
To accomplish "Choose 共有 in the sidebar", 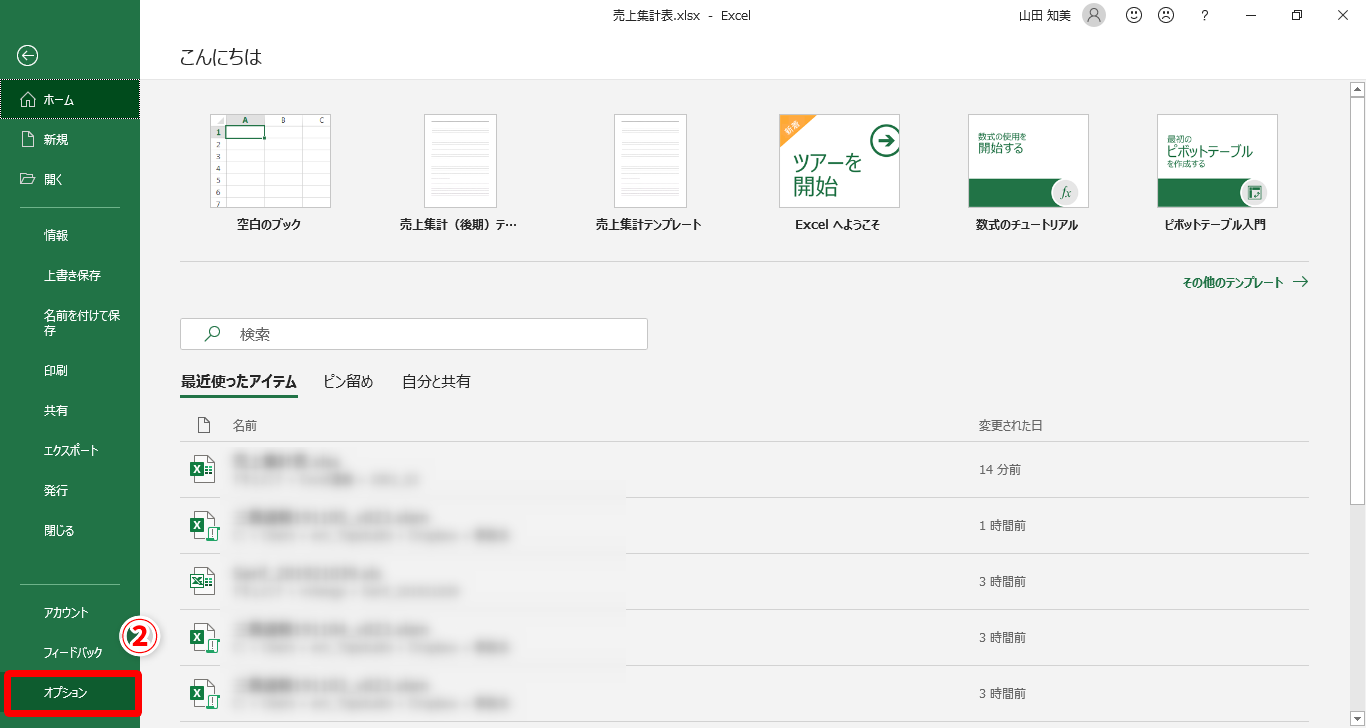I will (x=70, y=411).
